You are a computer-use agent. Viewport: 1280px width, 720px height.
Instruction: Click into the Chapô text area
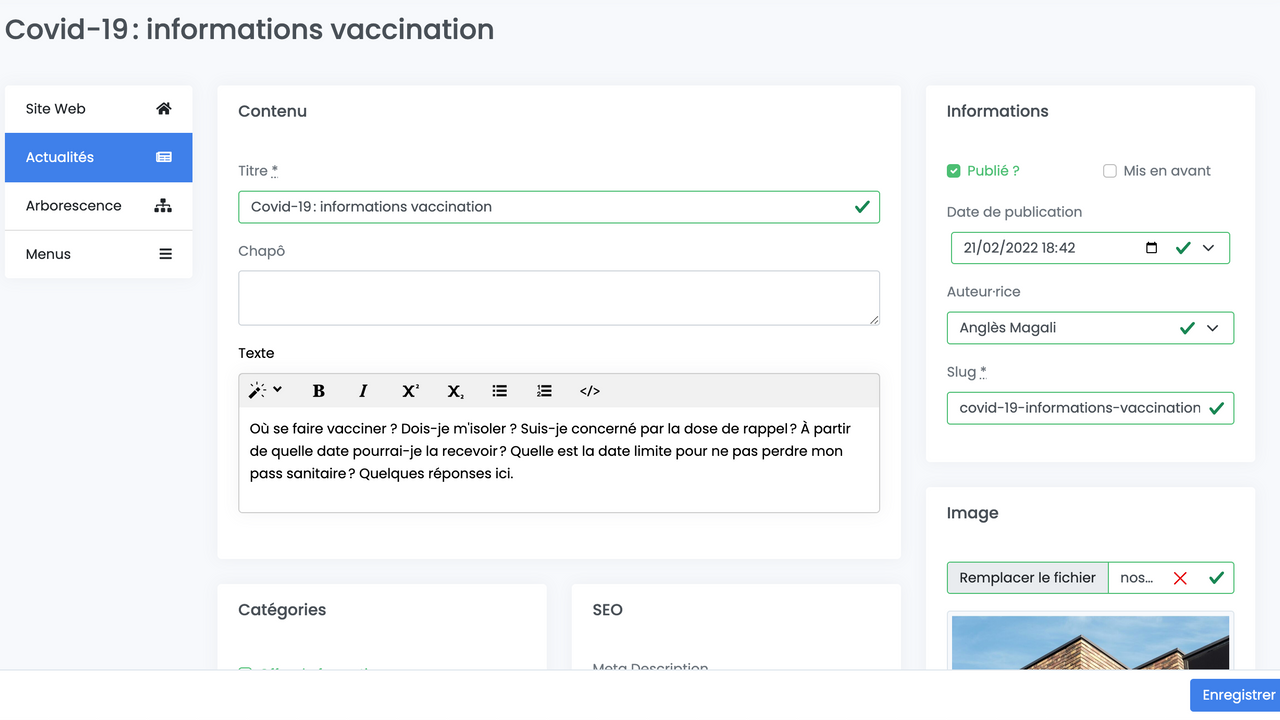tap(558, 298)
